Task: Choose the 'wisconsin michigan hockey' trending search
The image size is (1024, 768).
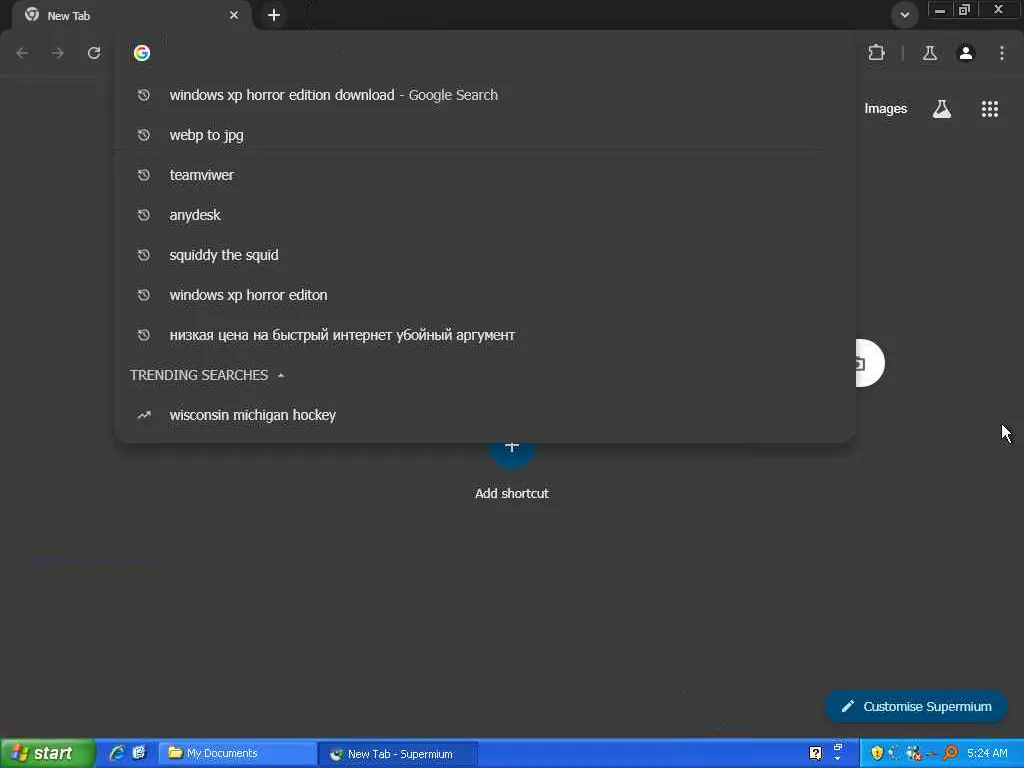Action: click(485, 415)
